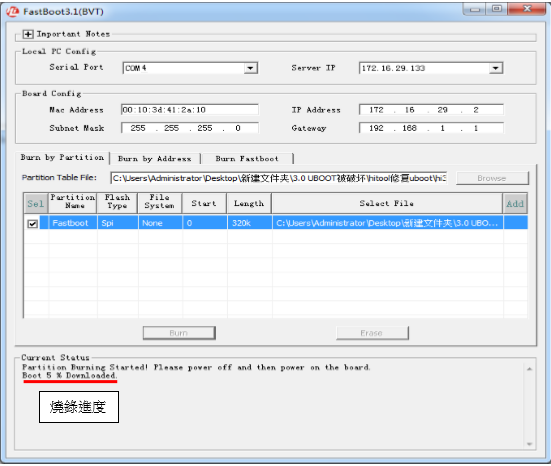
Task: Click the Flash Type column header
Action: click(117, 202)
